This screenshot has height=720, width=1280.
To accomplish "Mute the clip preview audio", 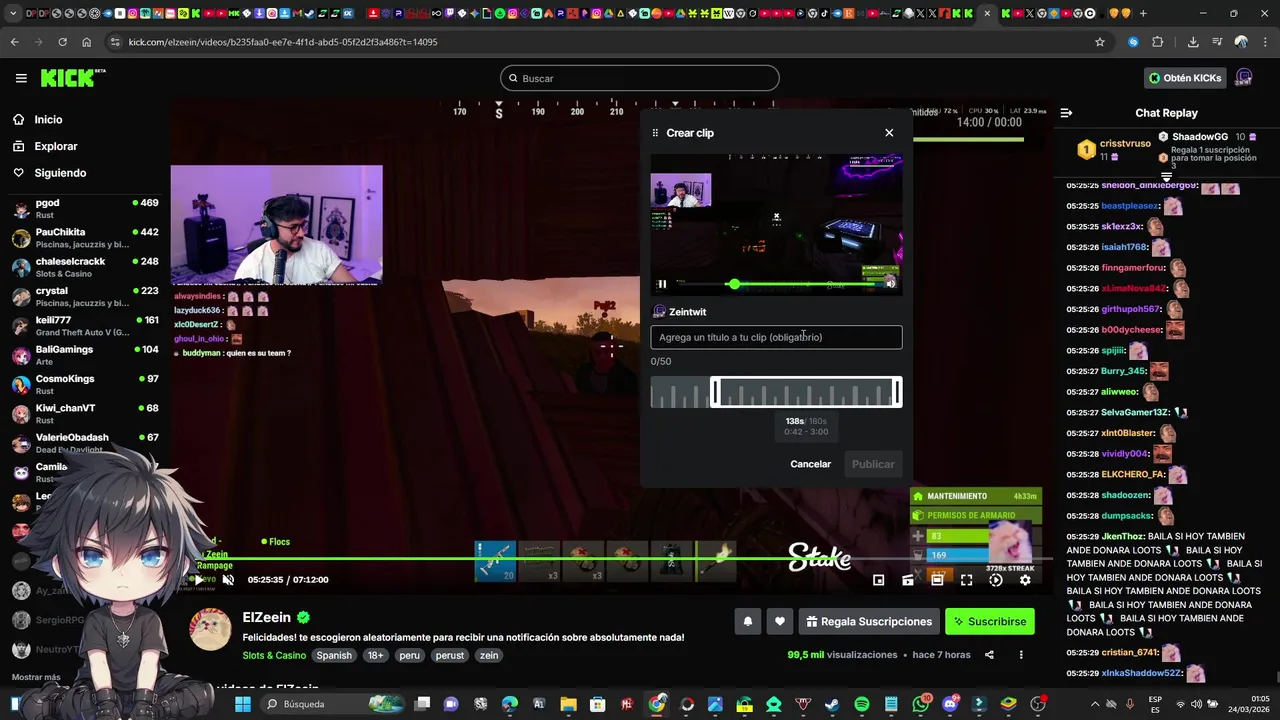I will [x=891, y=284].
